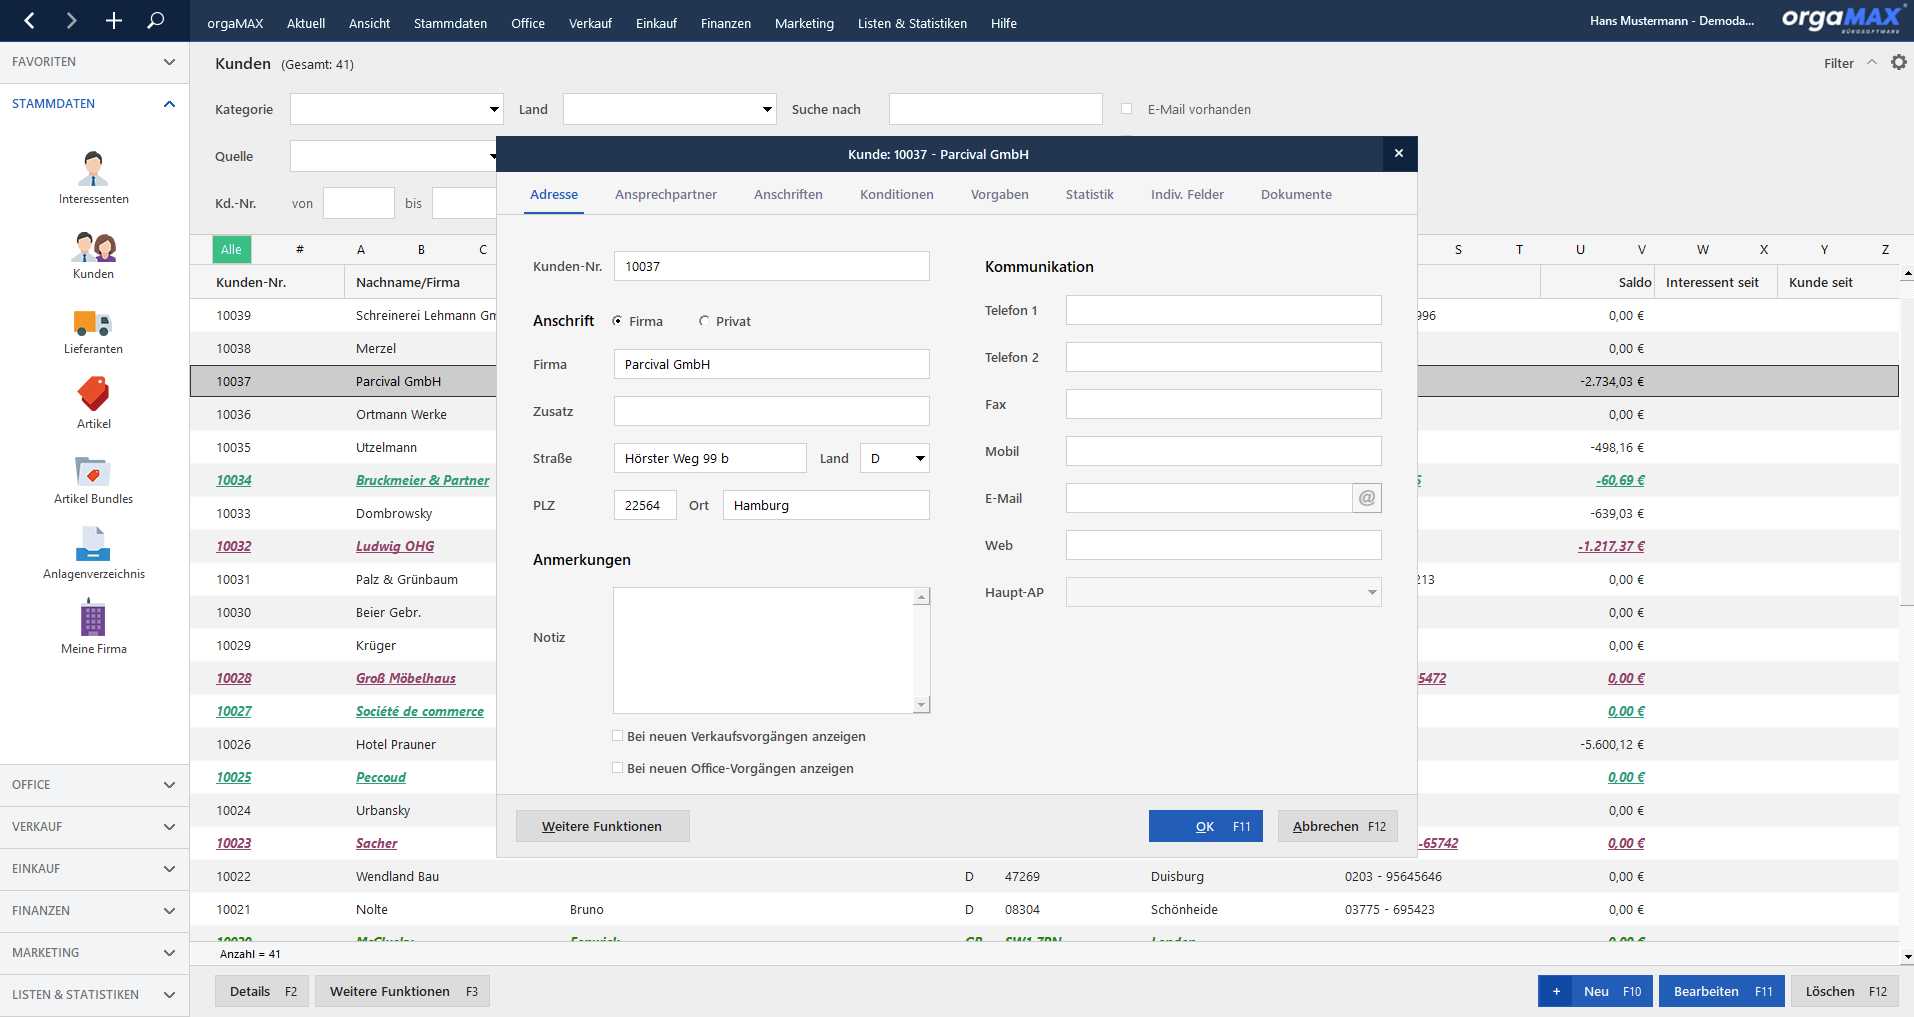
Task: Click into the Suche nach field
Action: 996,109
